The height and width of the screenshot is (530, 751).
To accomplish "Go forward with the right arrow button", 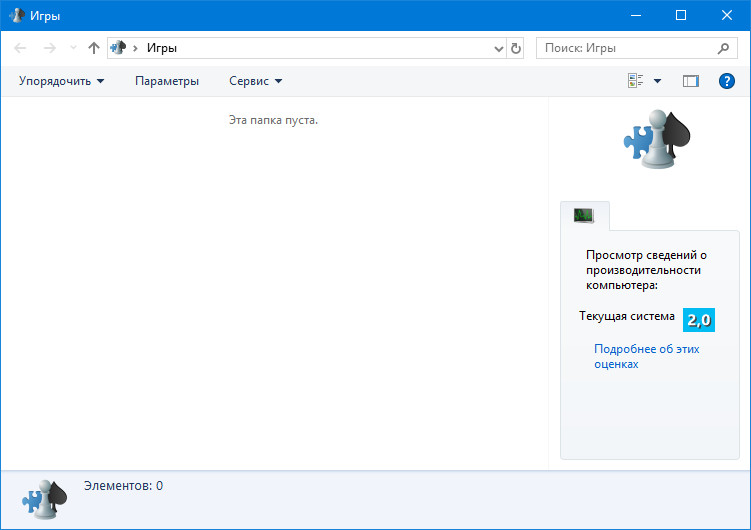I will pyautogui.click(x=49, y=48).
